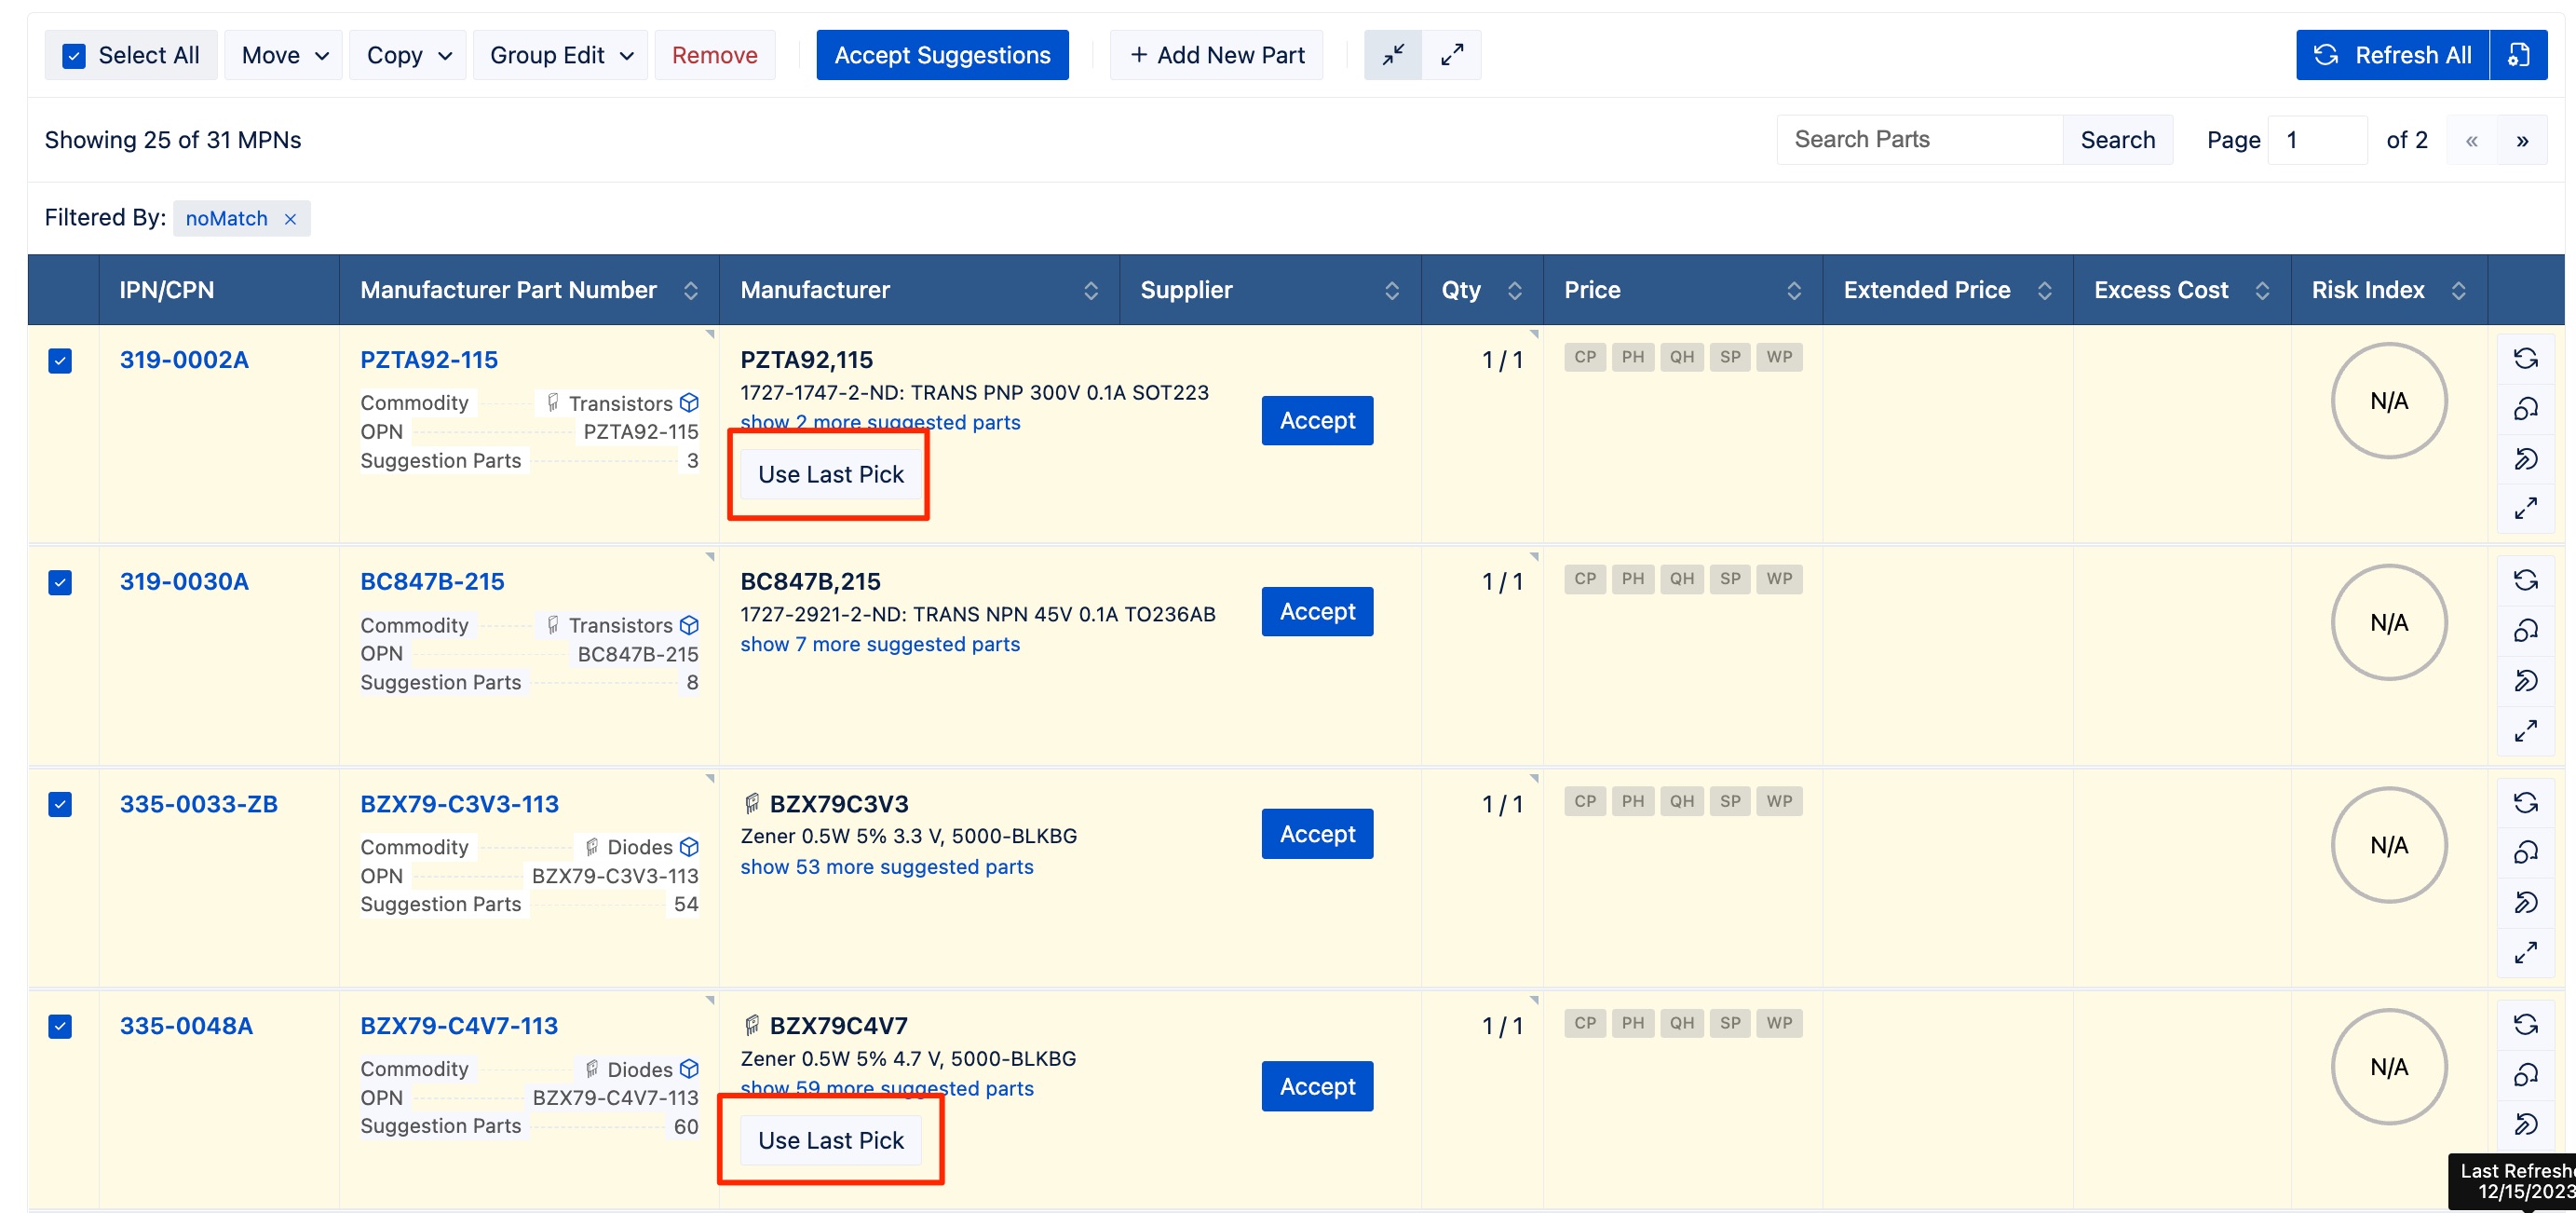Open the Group Edit dropdown

560,55
